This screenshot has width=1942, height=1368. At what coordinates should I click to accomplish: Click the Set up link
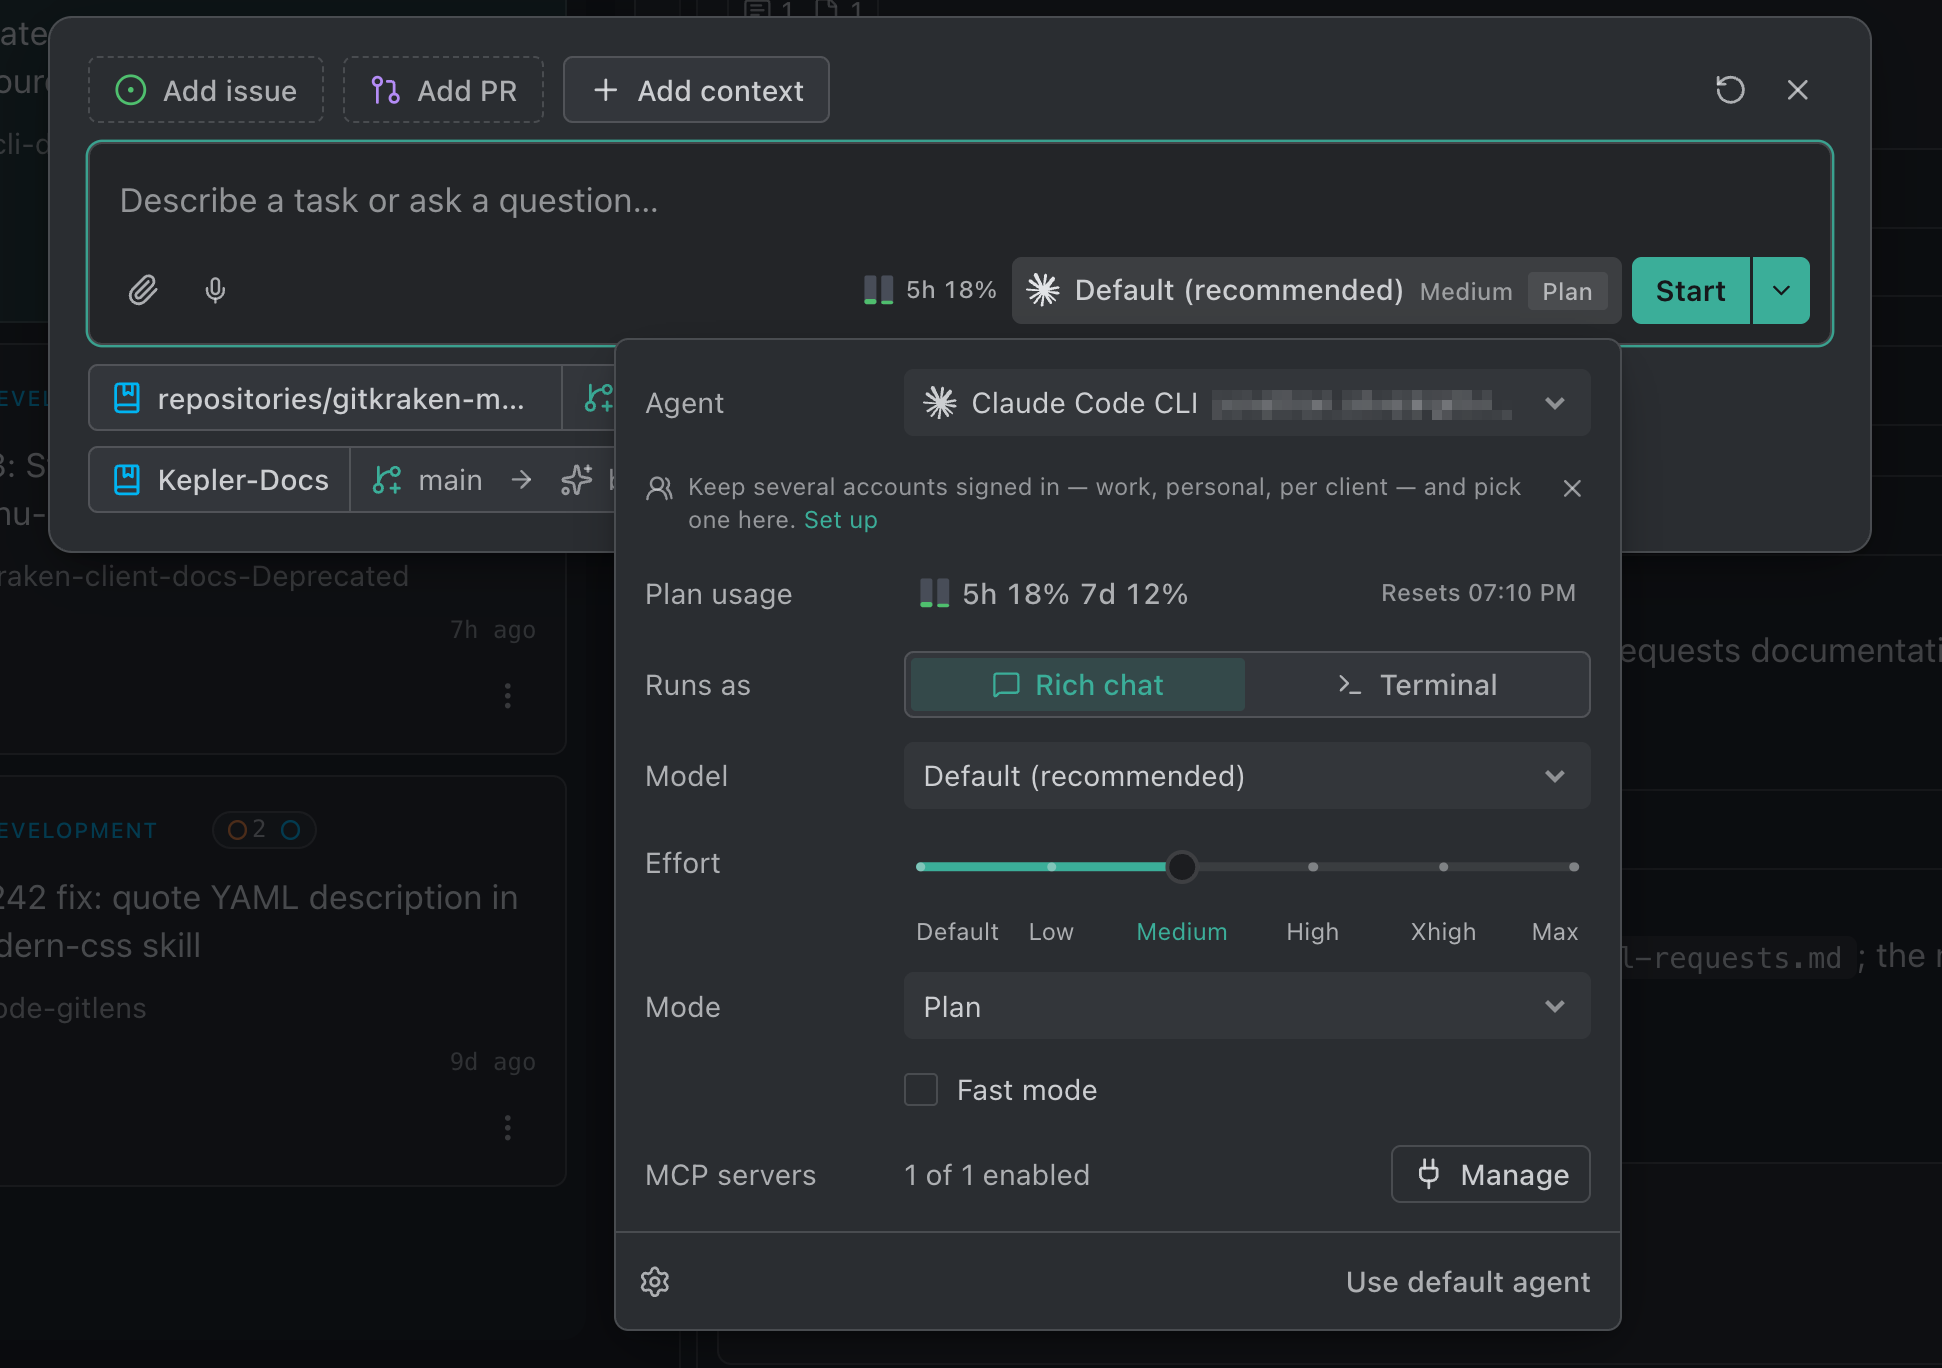click(840, 520)
